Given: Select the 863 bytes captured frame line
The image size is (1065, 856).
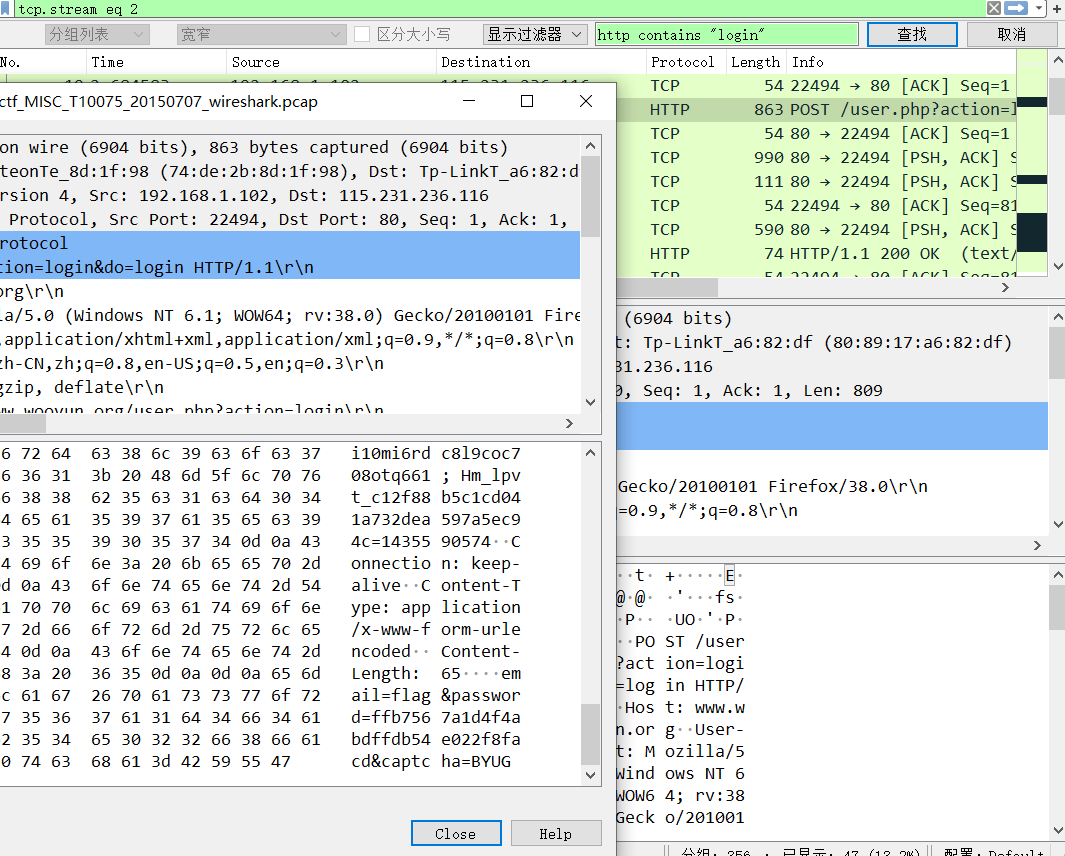Looking at the screenshot, I should 290,147.
